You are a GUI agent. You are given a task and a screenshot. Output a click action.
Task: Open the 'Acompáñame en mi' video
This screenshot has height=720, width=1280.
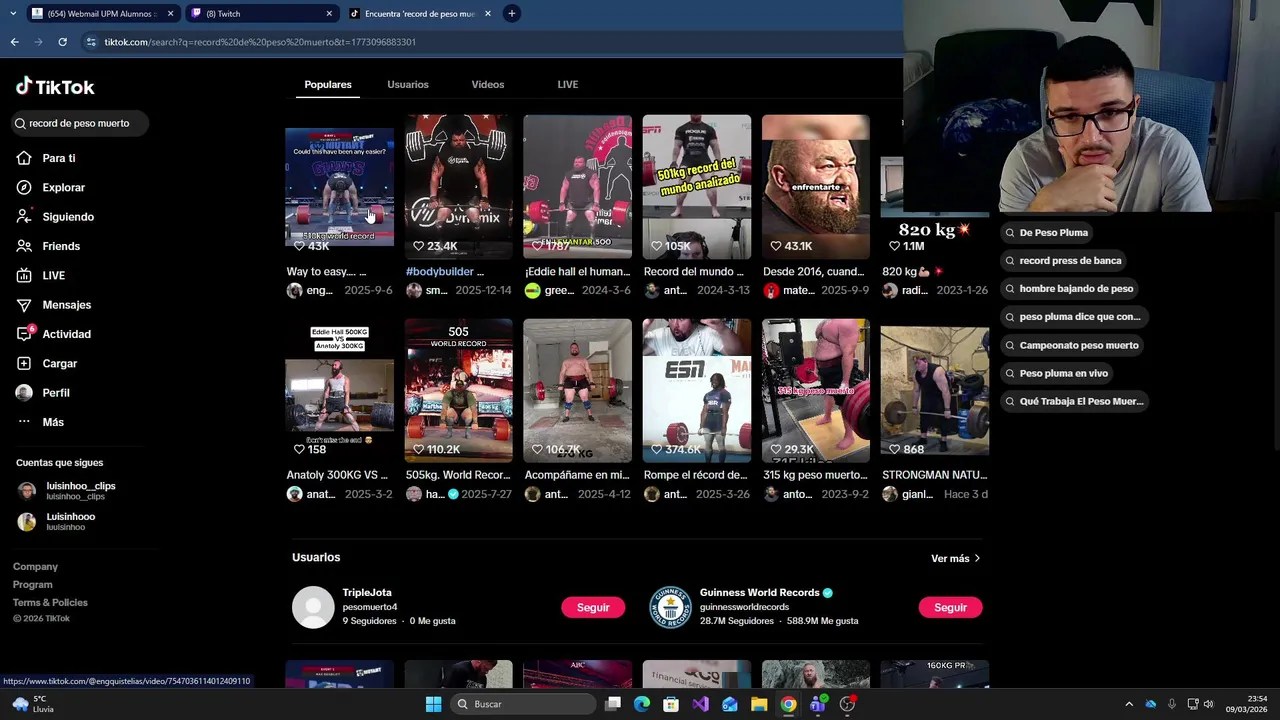click(x=577, y=390)
